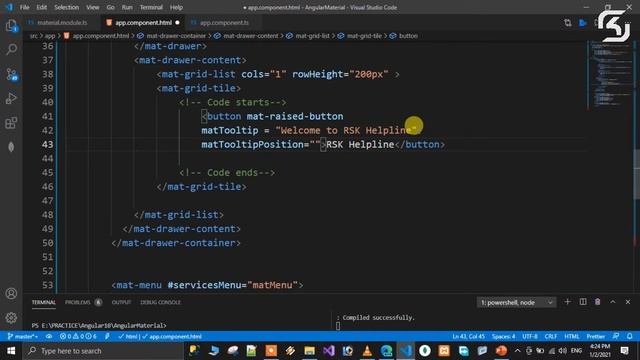Change HTML language mode
This screenshot has height=360, width=640.
coord(571,336)
